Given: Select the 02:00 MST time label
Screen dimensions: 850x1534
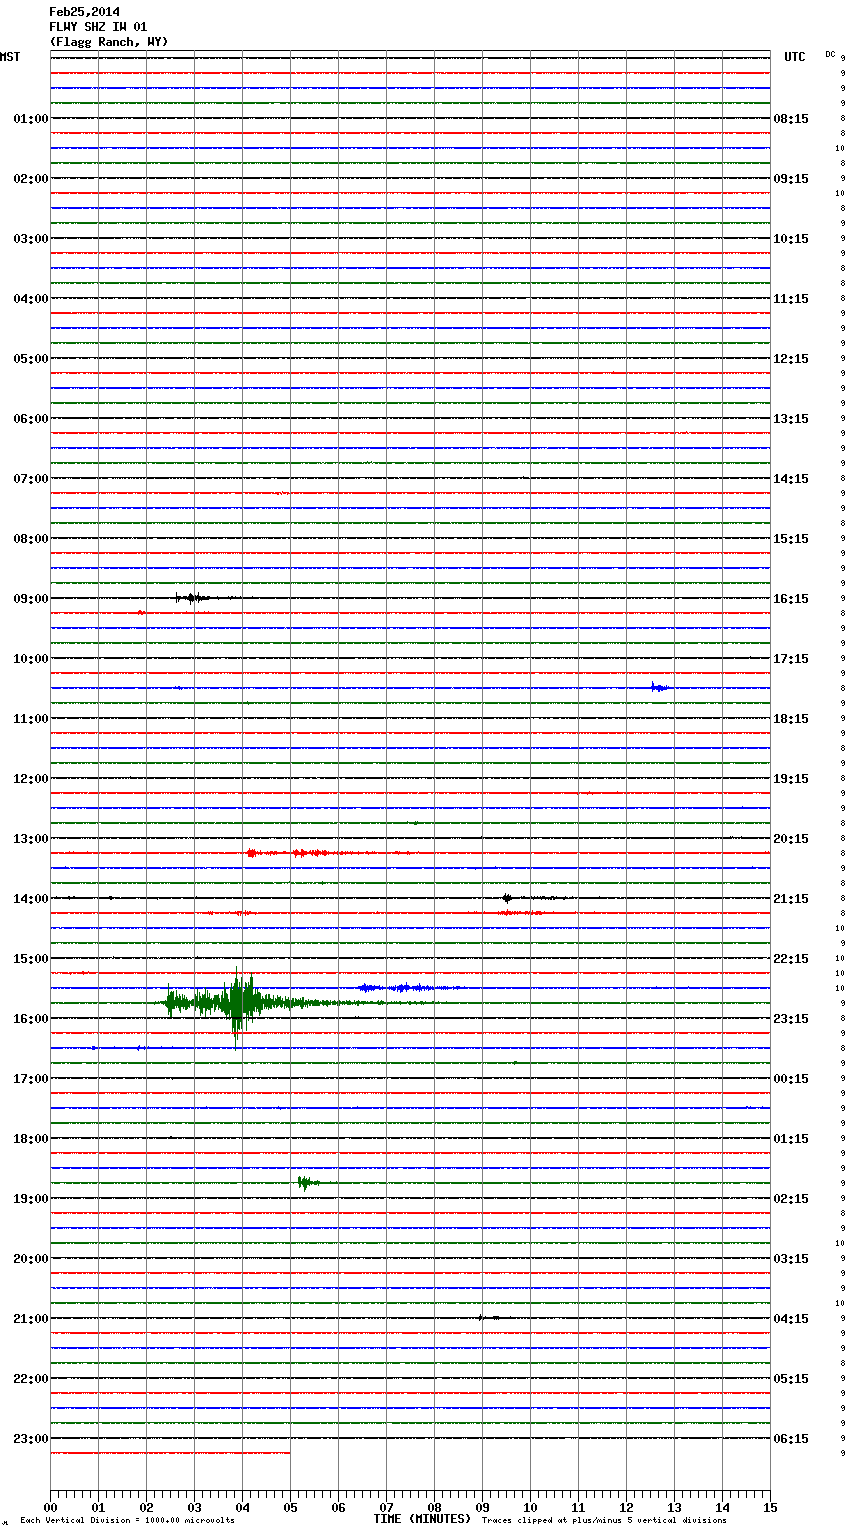Looking at the screenshot, I should click(x=30, y=179).
